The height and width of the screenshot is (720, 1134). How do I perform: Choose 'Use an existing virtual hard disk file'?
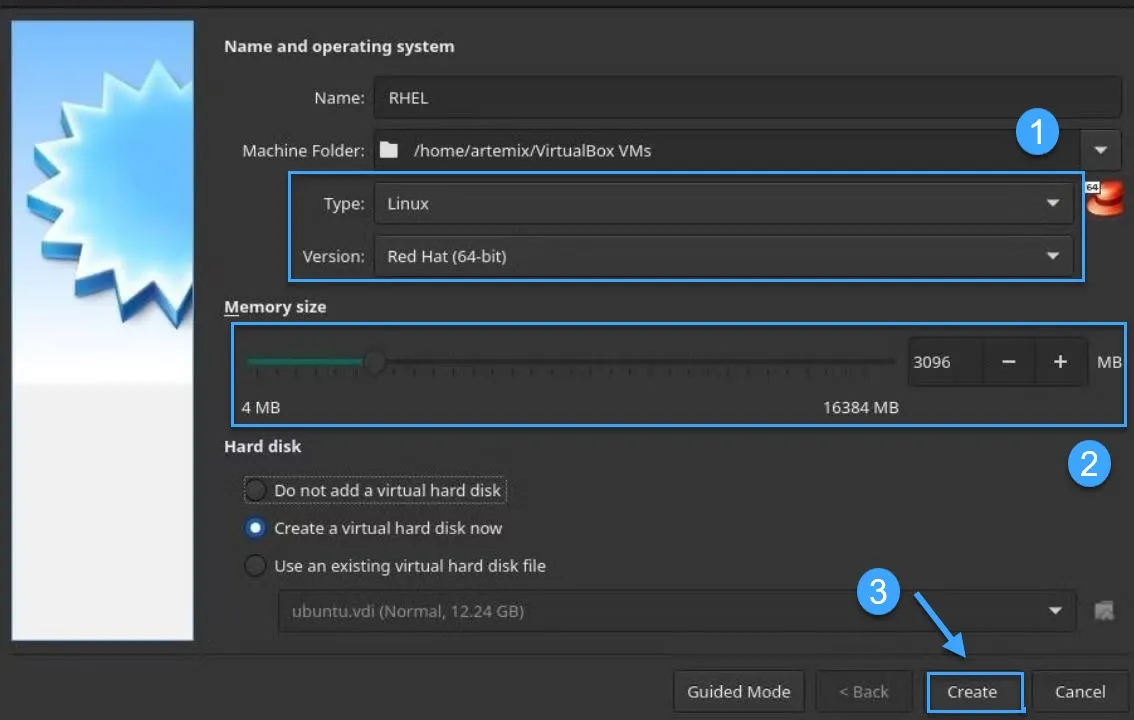pyautogui.click(x=256, y=566)
